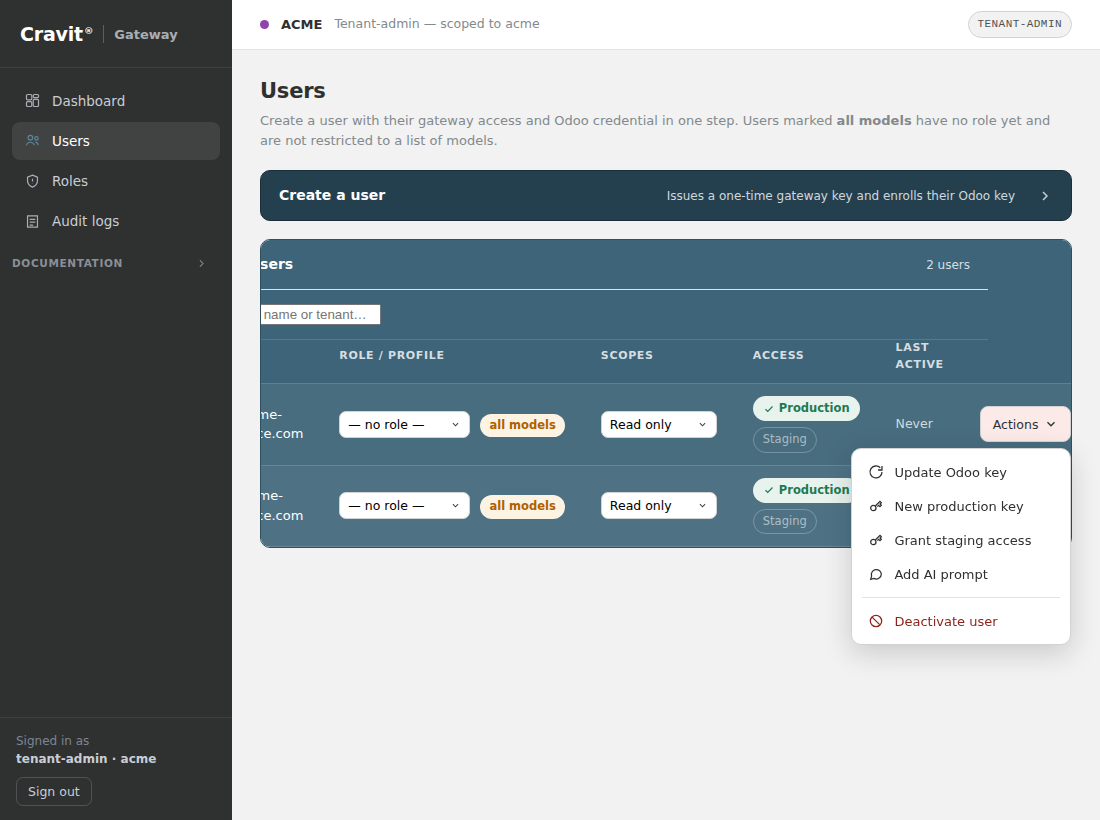Open the Dashboard icon in sidebar

[x=32, y=101]
